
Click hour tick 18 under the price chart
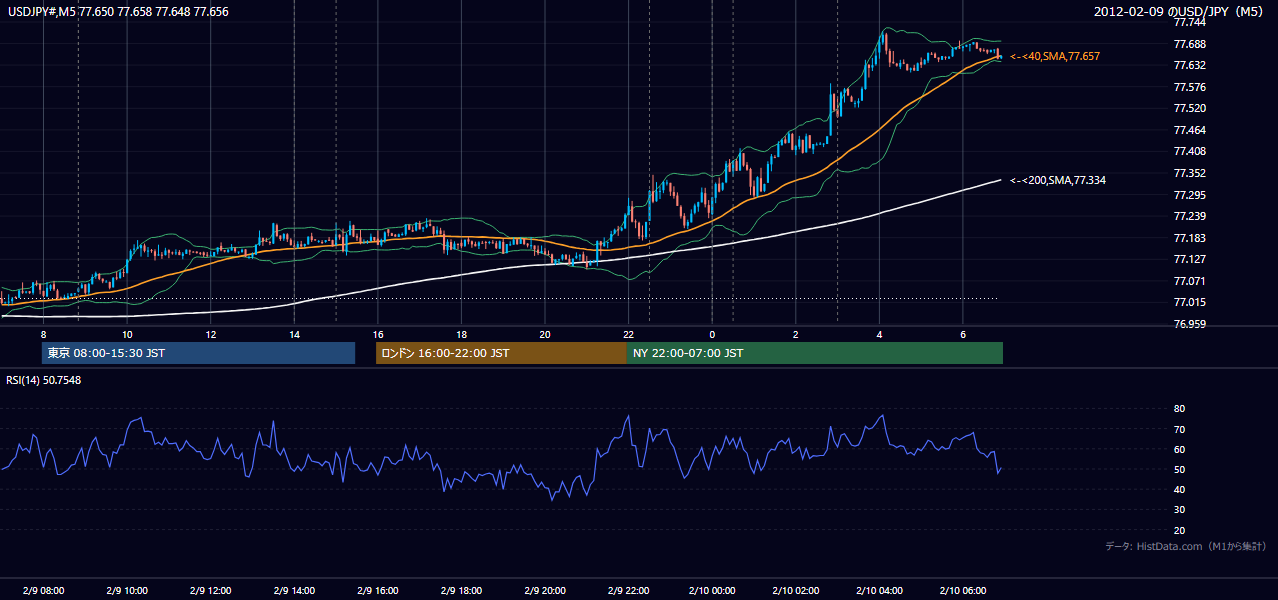click(x=461, y=334)
